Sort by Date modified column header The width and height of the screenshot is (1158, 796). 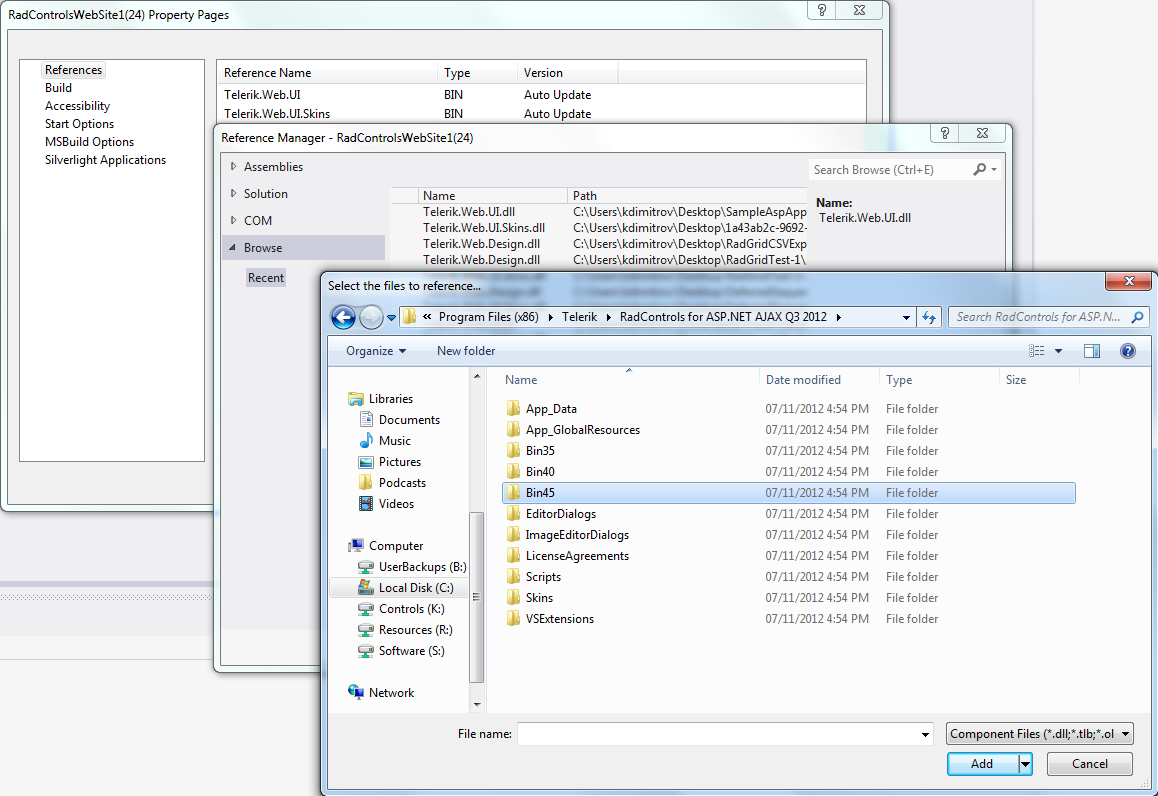click(803, 380)
